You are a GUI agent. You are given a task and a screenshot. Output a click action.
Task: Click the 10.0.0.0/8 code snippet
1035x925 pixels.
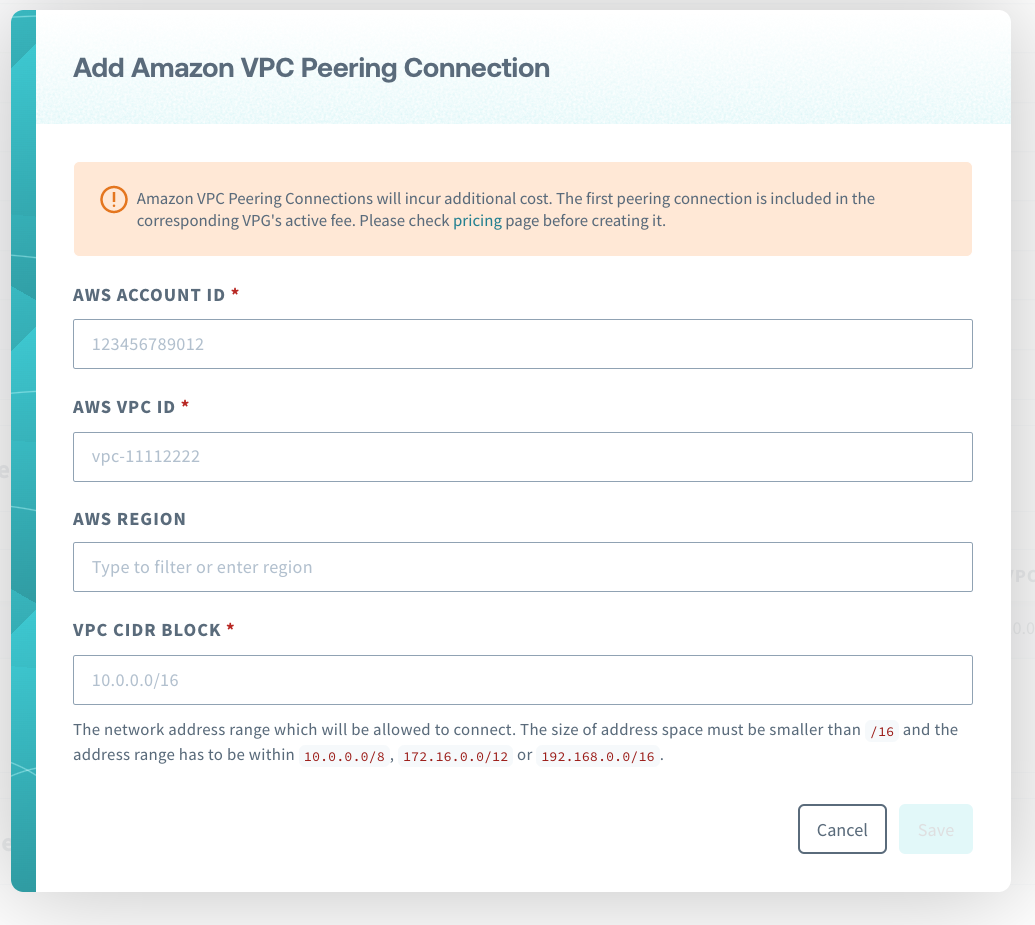344,757
